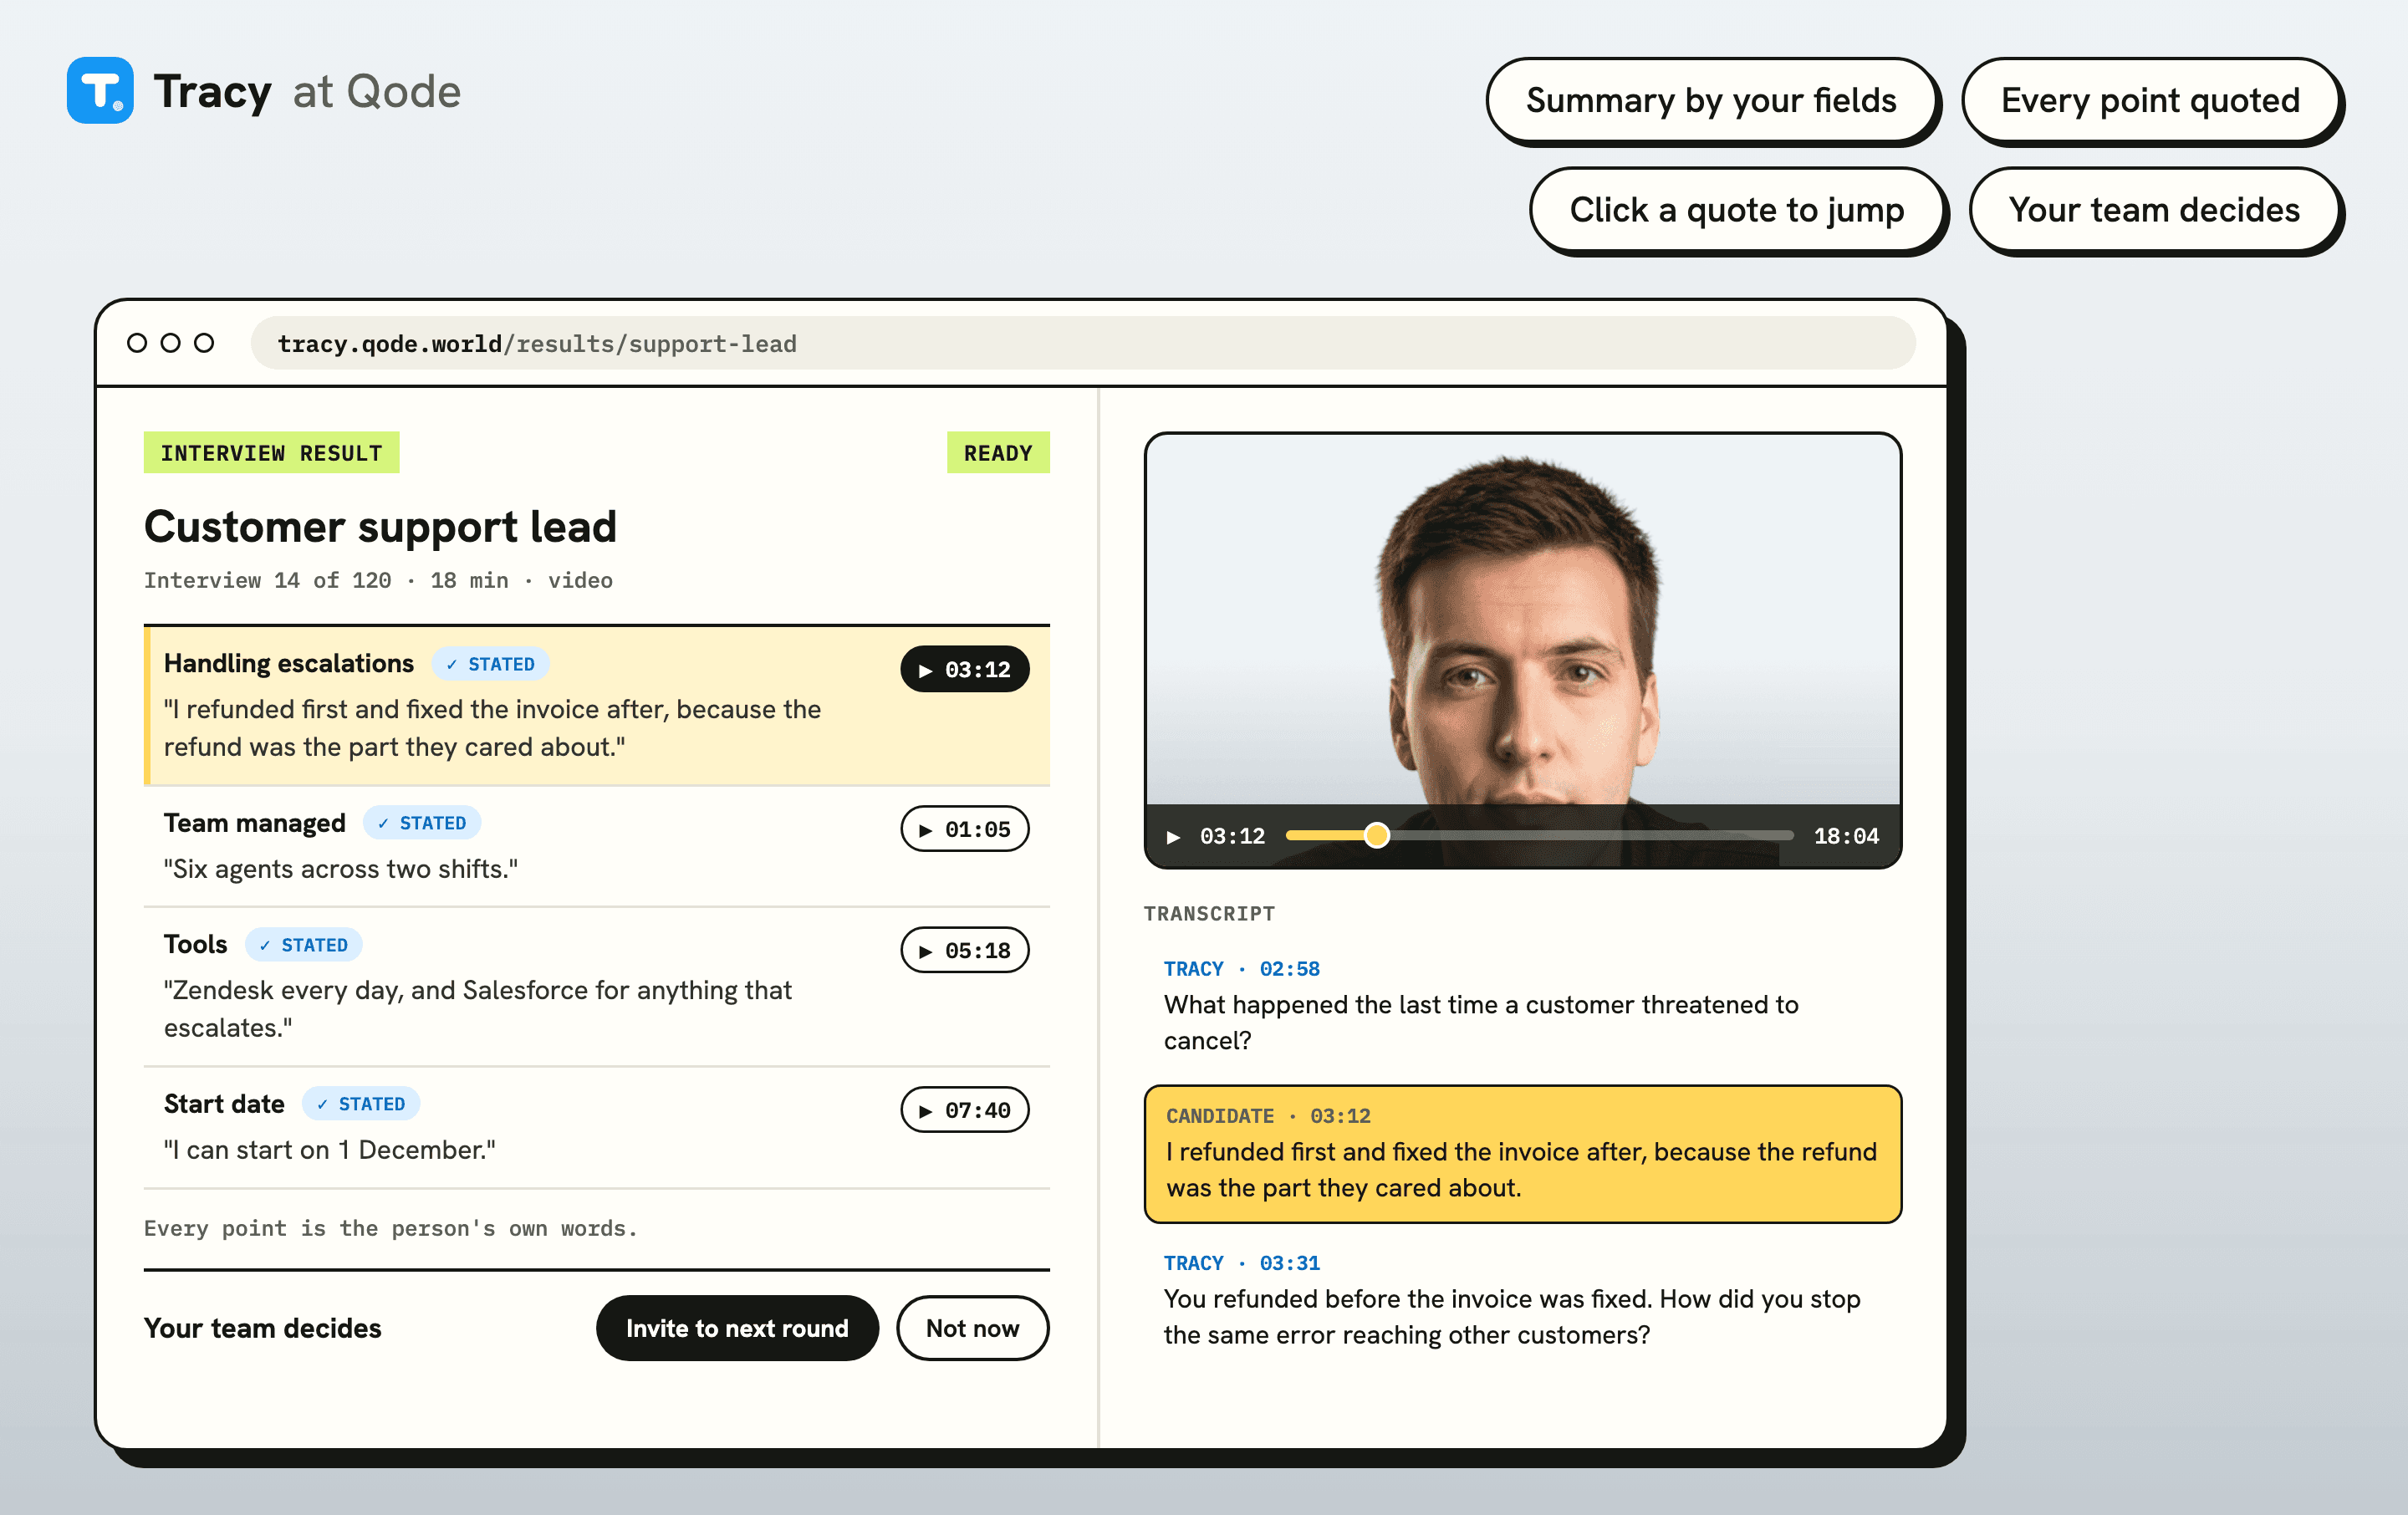Click the Zendesk and Salesforce quote
Viewport: 2408px width, 1515px height.
[x=478, y=1009]
